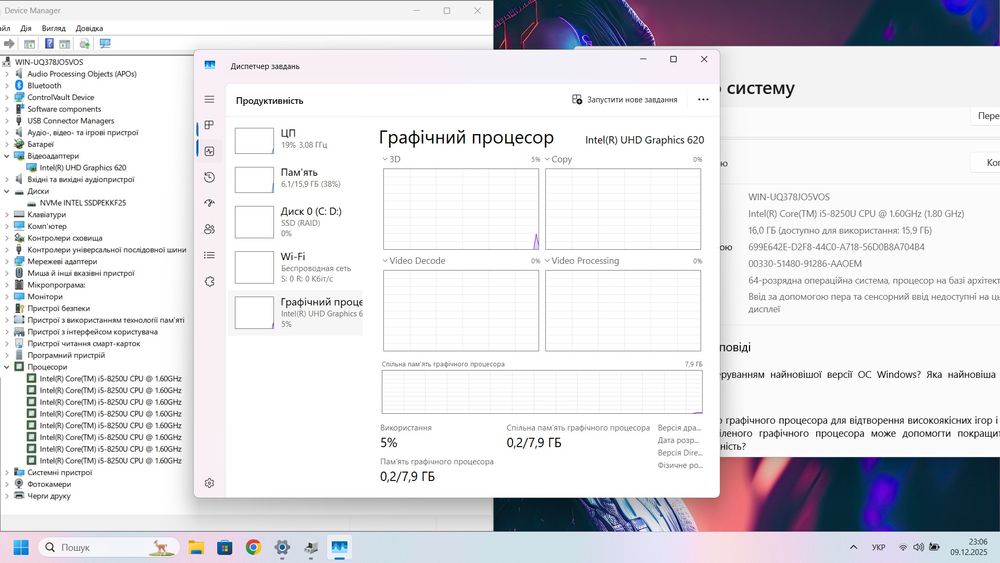Viewport: 1000px width, 563px height.
Task: Click the scan hardware monitor icon in Device Manager
Action: click(105, 43)
